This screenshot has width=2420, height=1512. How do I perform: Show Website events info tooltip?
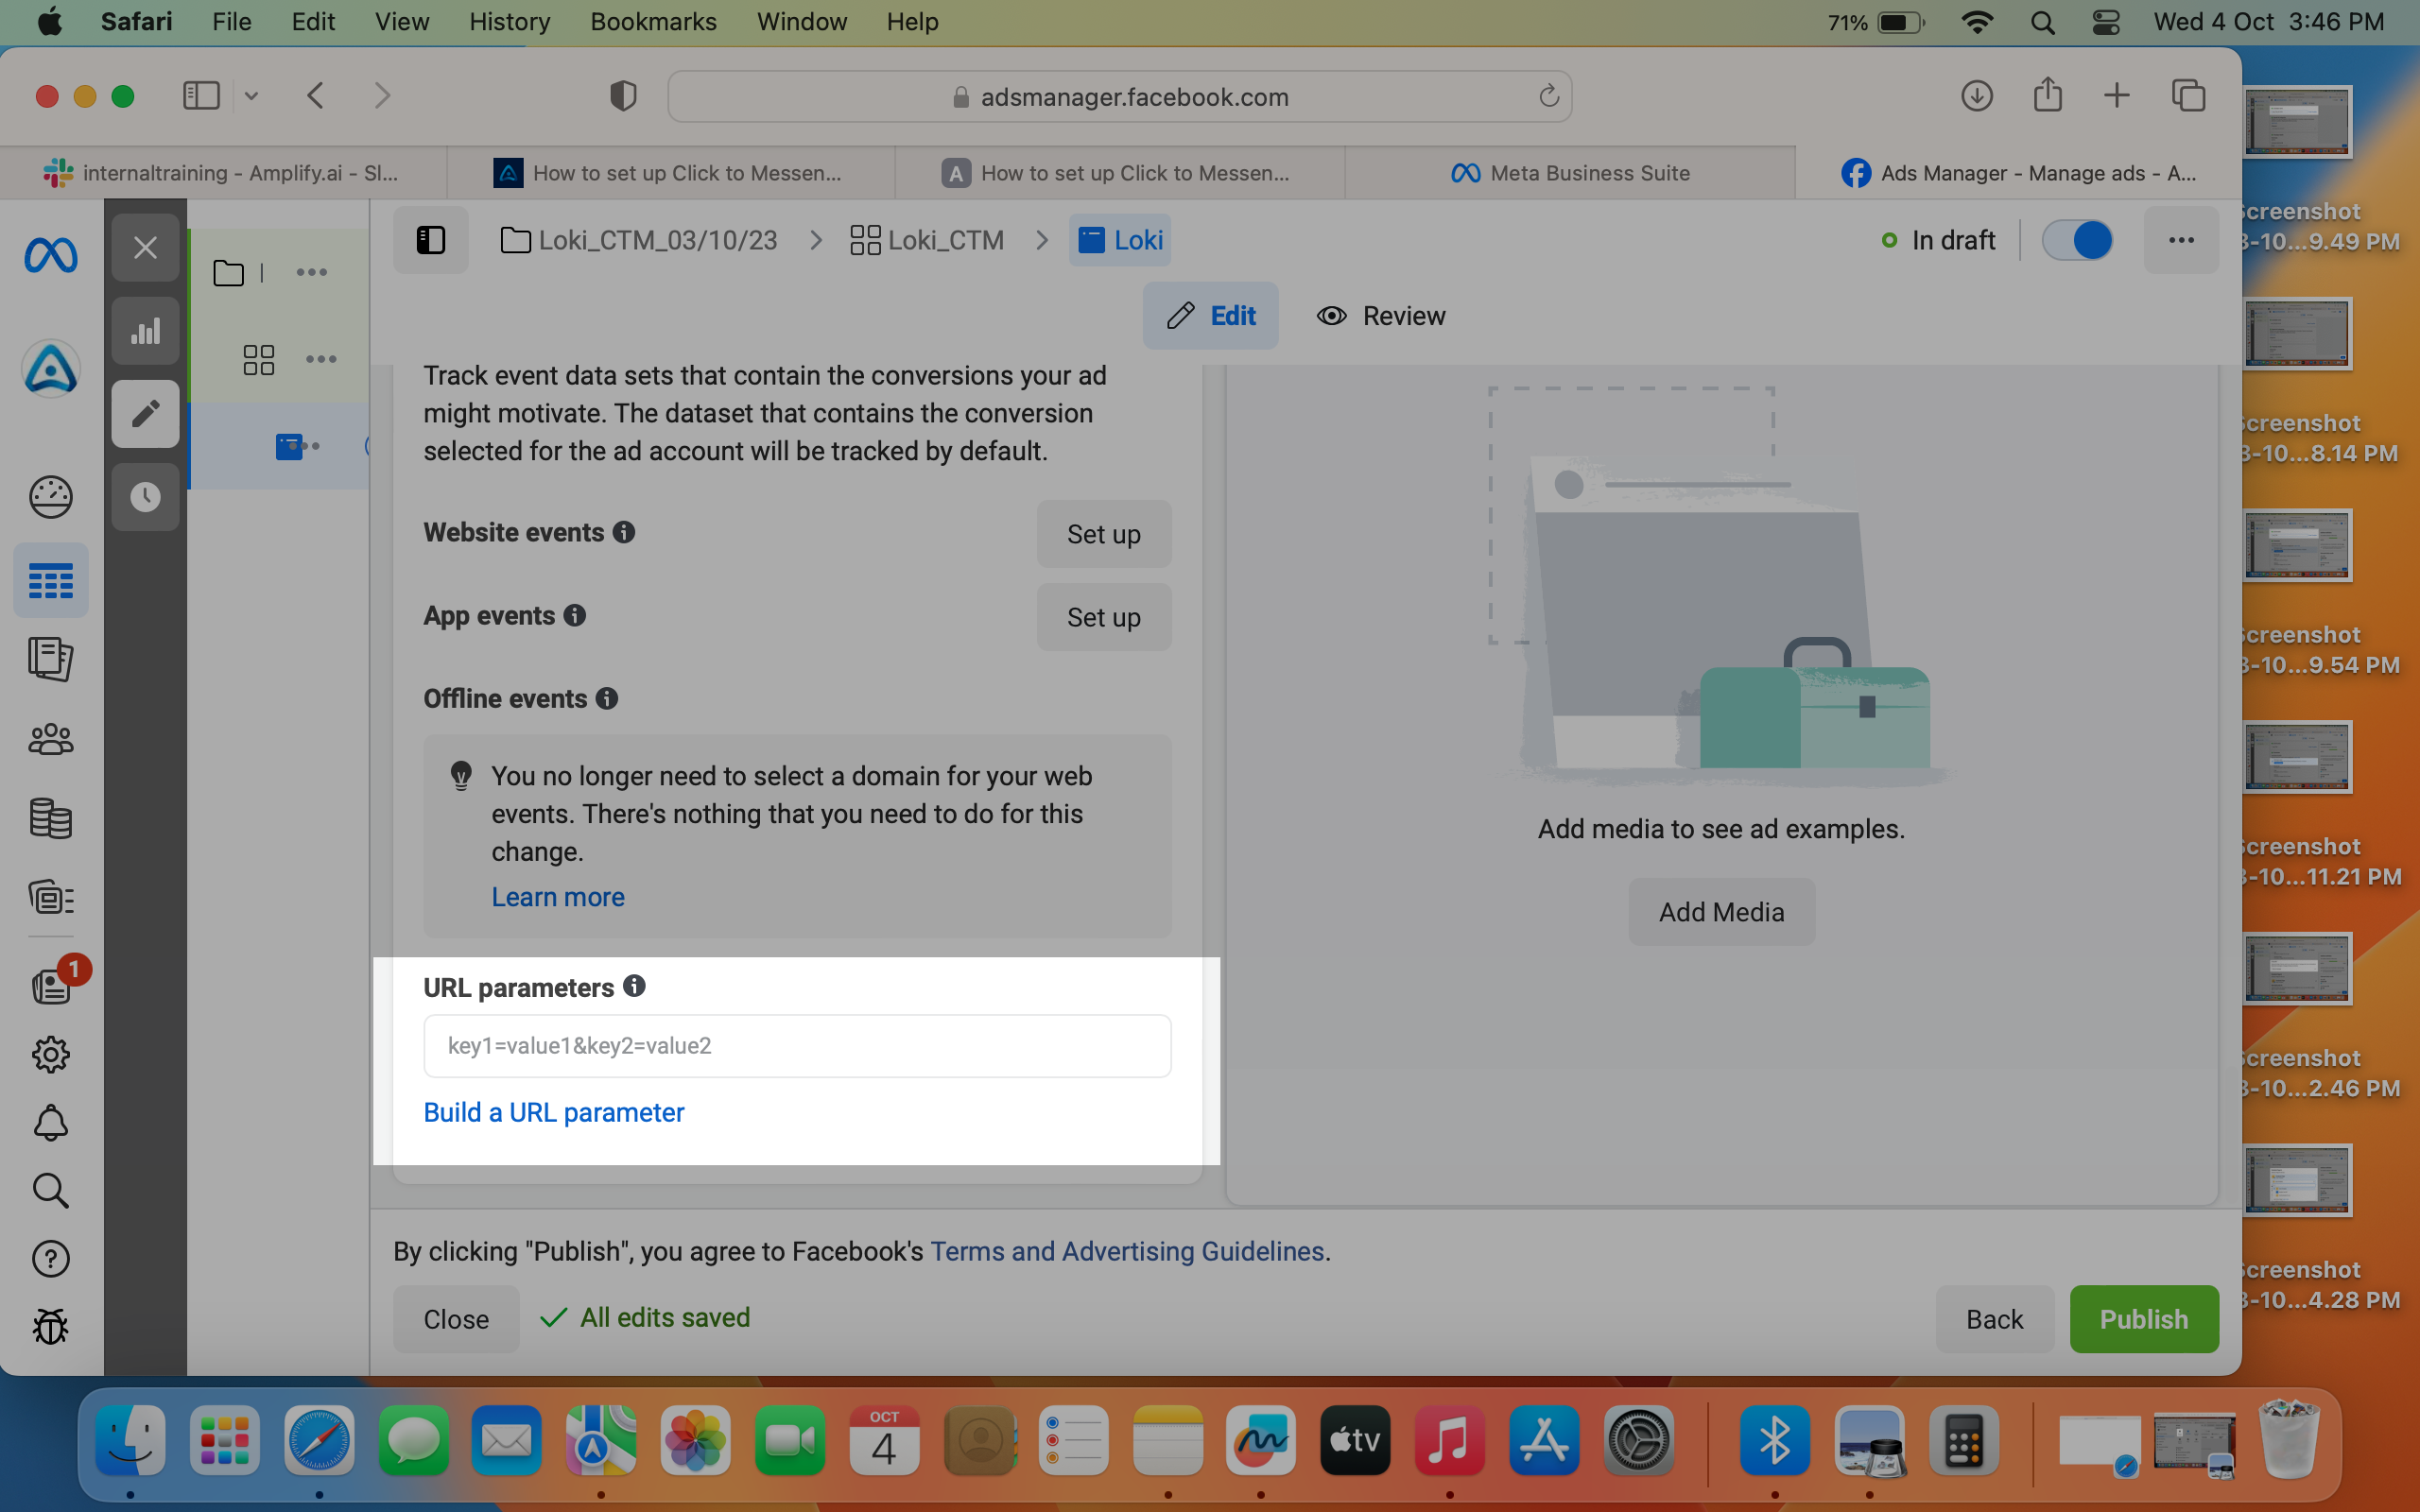pyautogui.click(x=624, y=532)
